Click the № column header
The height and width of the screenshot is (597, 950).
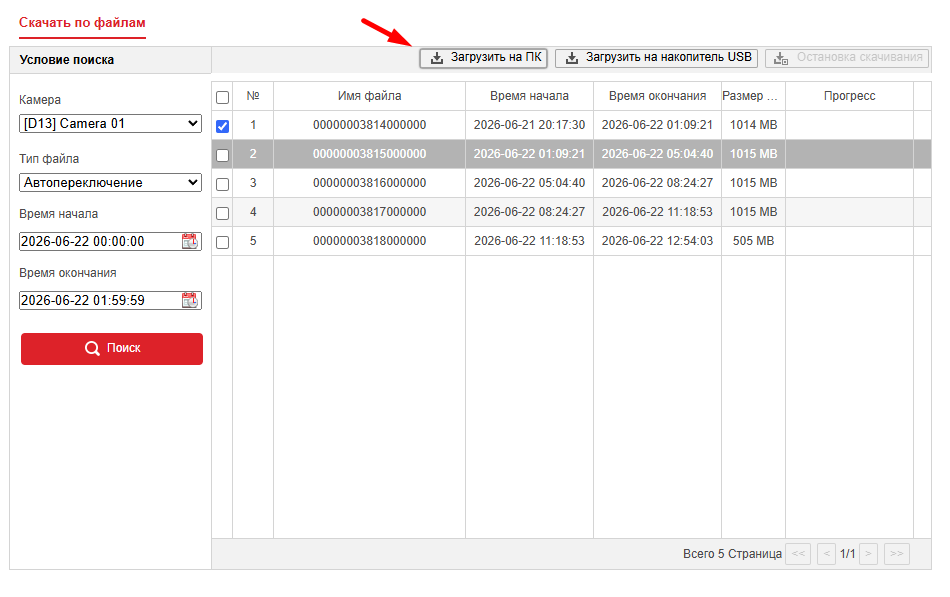[253, 96]
